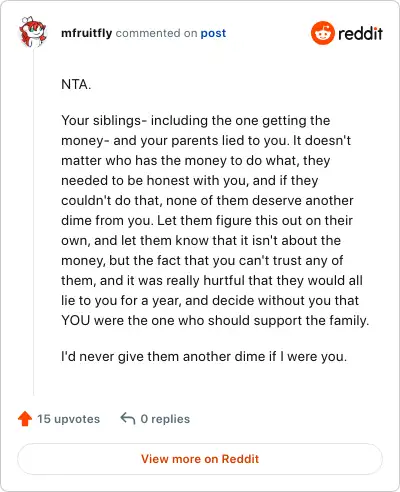Click the reddit wordmark text
400x492 pixels.
pos(360,33)
